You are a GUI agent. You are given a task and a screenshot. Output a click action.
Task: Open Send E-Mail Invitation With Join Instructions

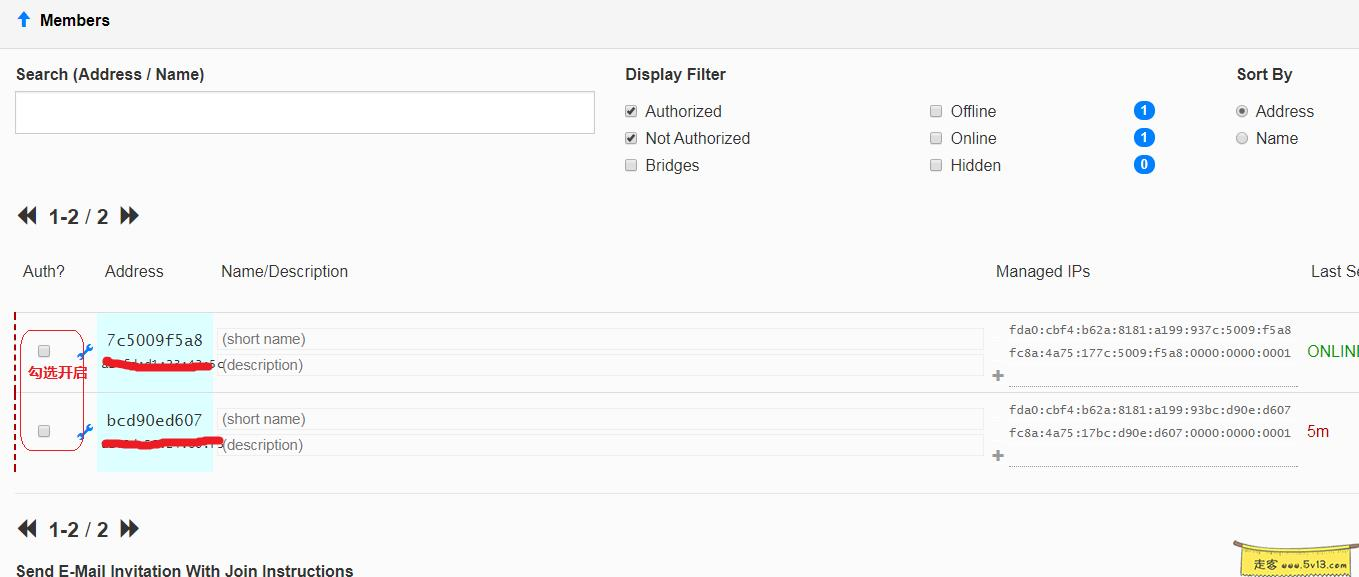185,570
